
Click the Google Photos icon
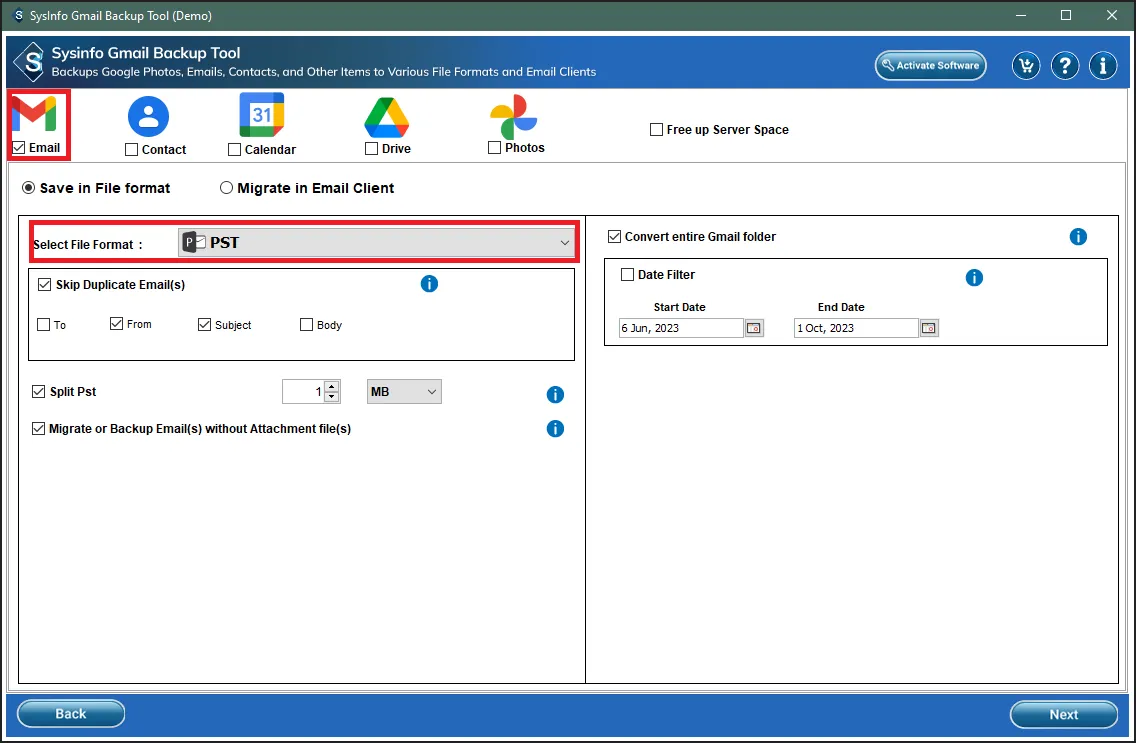pyautogui.click(x=514, y=117)
